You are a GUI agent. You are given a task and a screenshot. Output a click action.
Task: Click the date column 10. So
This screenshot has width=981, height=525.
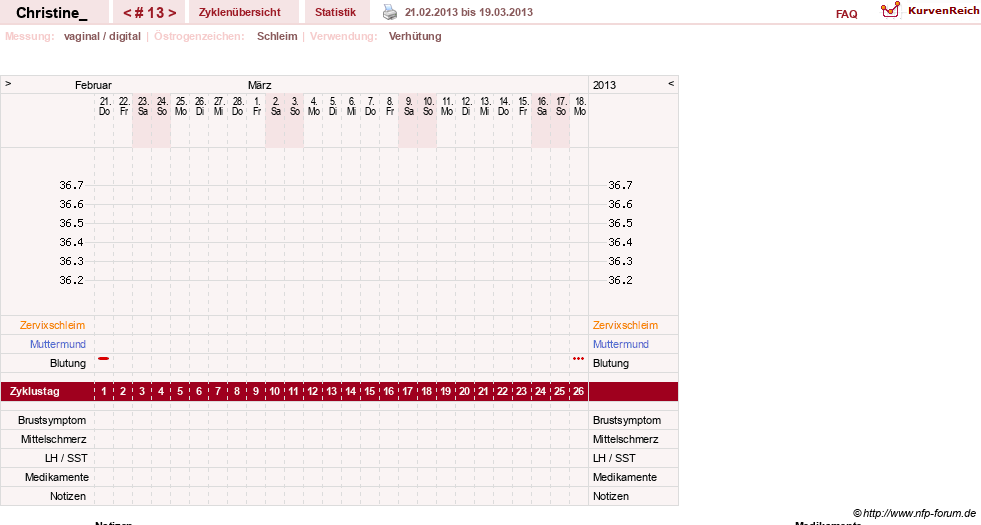tap(428, 106)
